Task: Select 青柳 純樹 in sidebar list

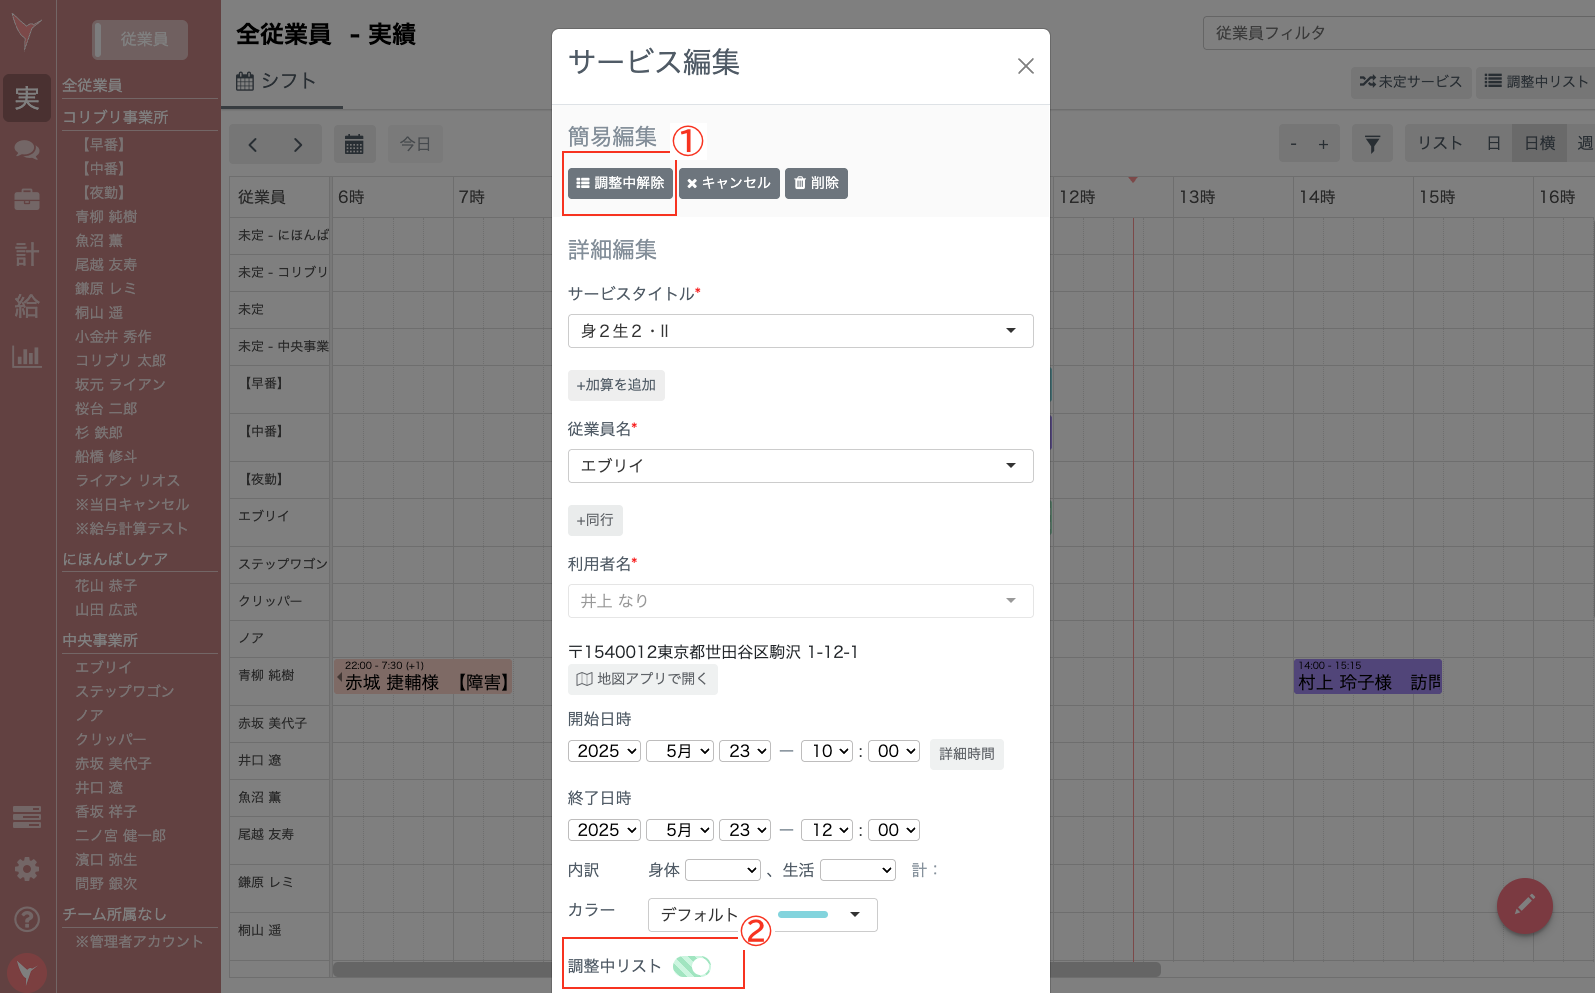Action: 106,217
